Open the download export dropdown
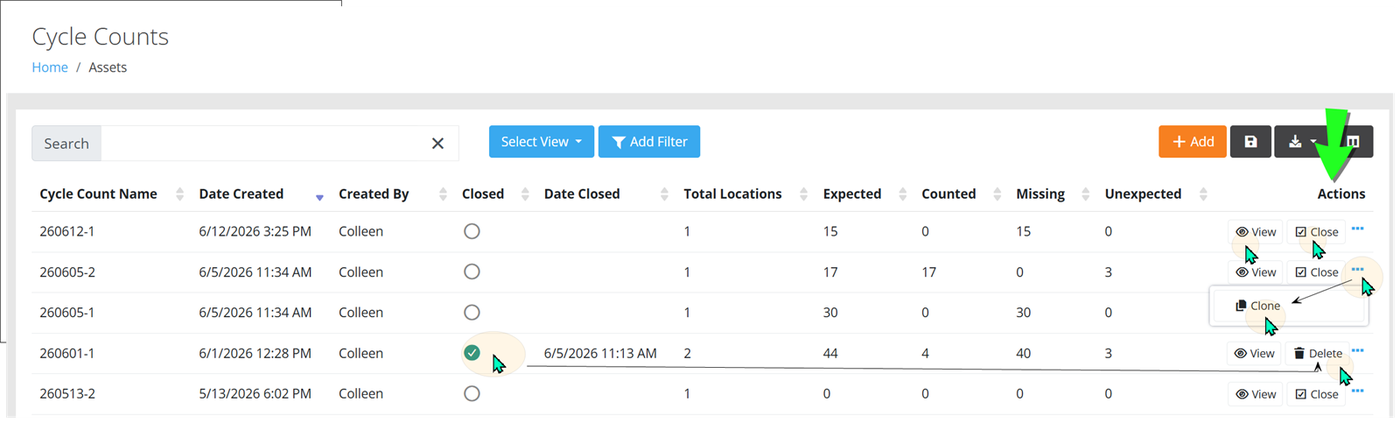Image resolution: width=1400 pixels, height=423 pixels. (x=1302, y=142)
